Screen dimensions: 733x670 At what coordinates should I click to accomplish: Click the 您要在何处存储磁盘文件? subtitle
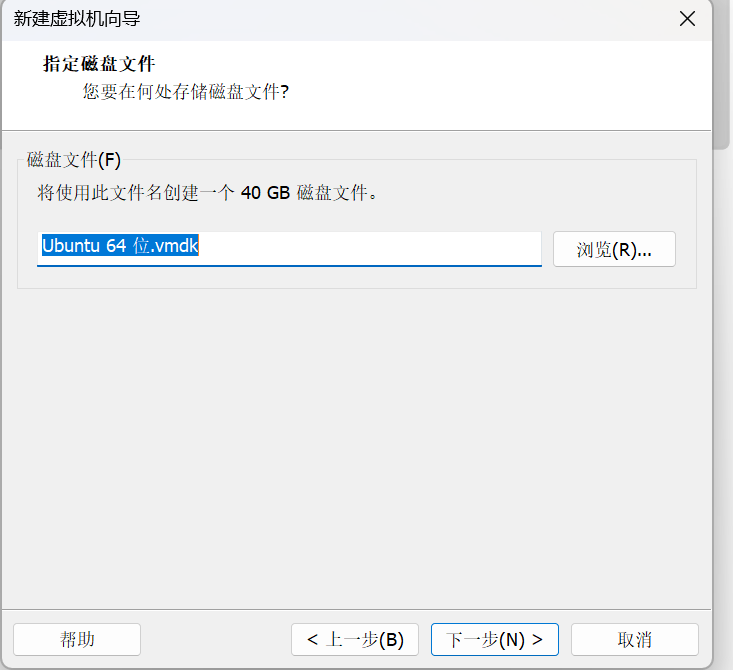pyautogui.click(x=186, y=92)
